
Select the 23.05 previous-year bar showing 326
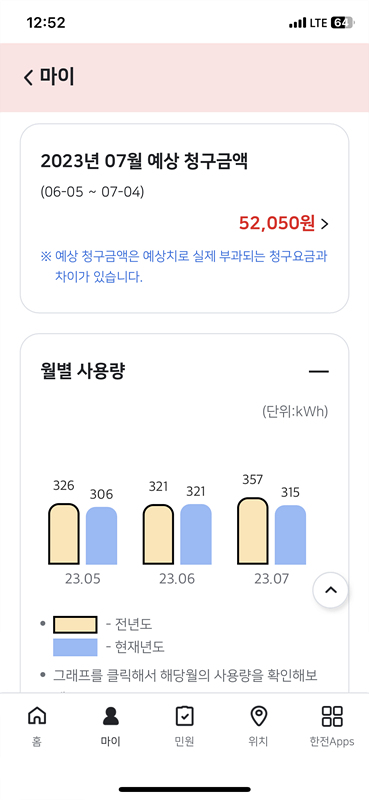coord(64,534)
